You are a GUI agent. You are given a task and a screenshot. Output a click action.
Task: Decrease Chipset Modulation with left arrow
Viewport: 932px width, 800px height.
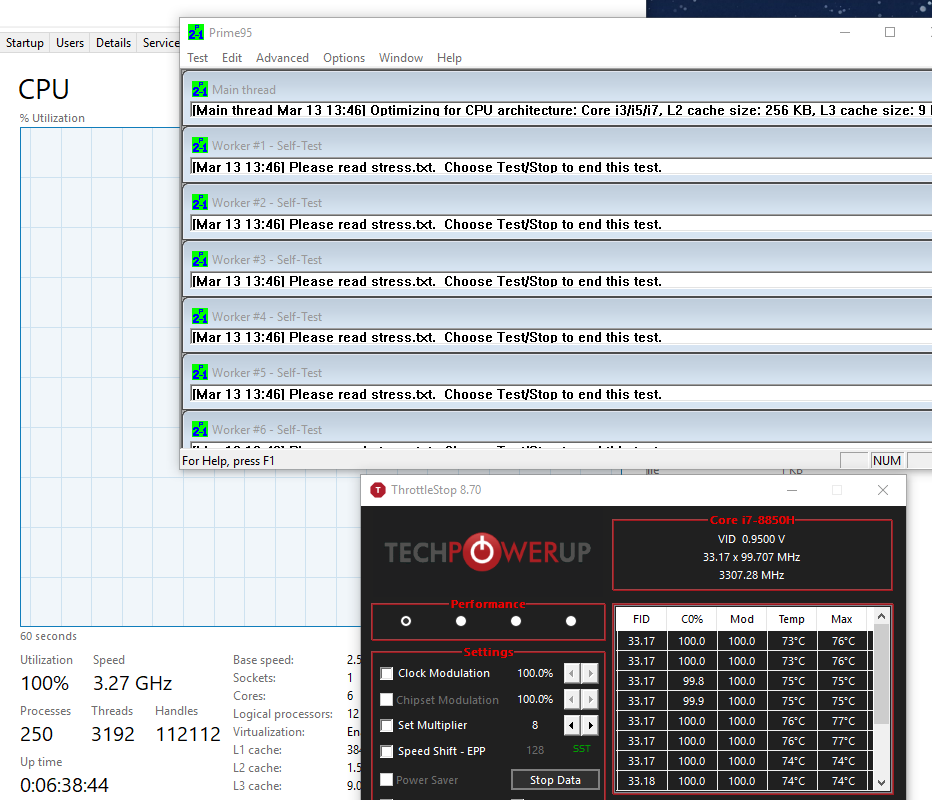click(x=572, y=700)
